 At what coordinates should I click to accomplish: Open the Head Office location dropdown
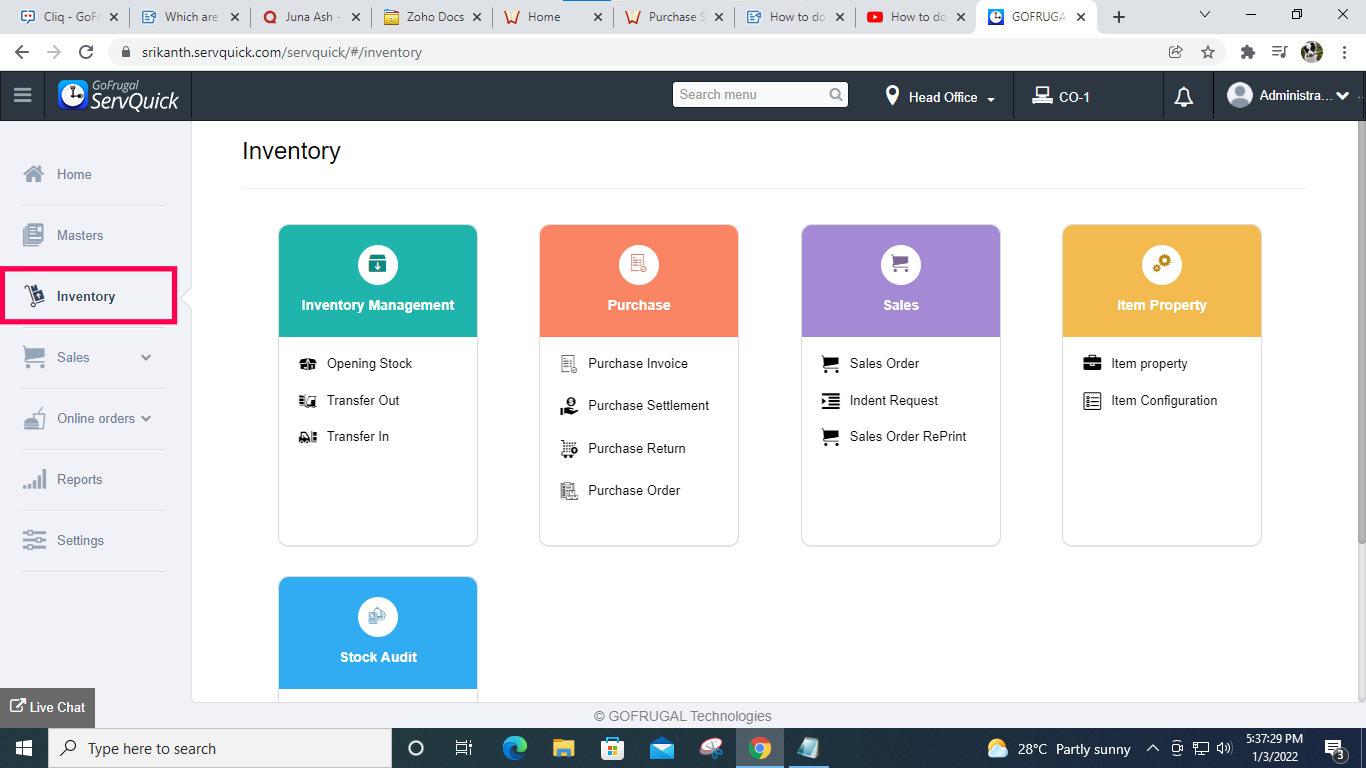pos(940,97)
